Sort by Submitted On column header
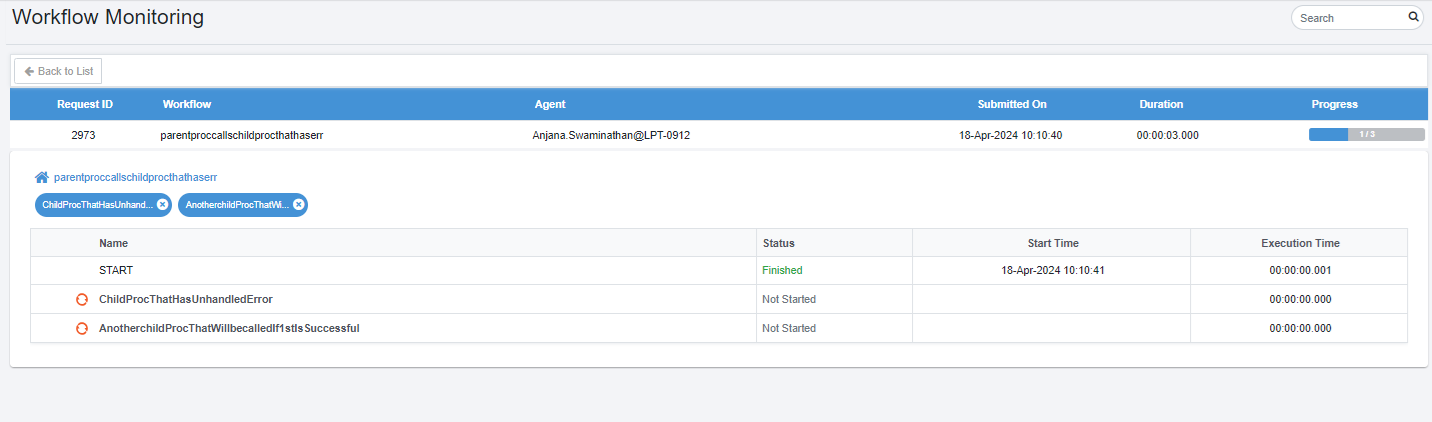The width and height of the screenshot is (1432, 422). tap(1012, 104)
